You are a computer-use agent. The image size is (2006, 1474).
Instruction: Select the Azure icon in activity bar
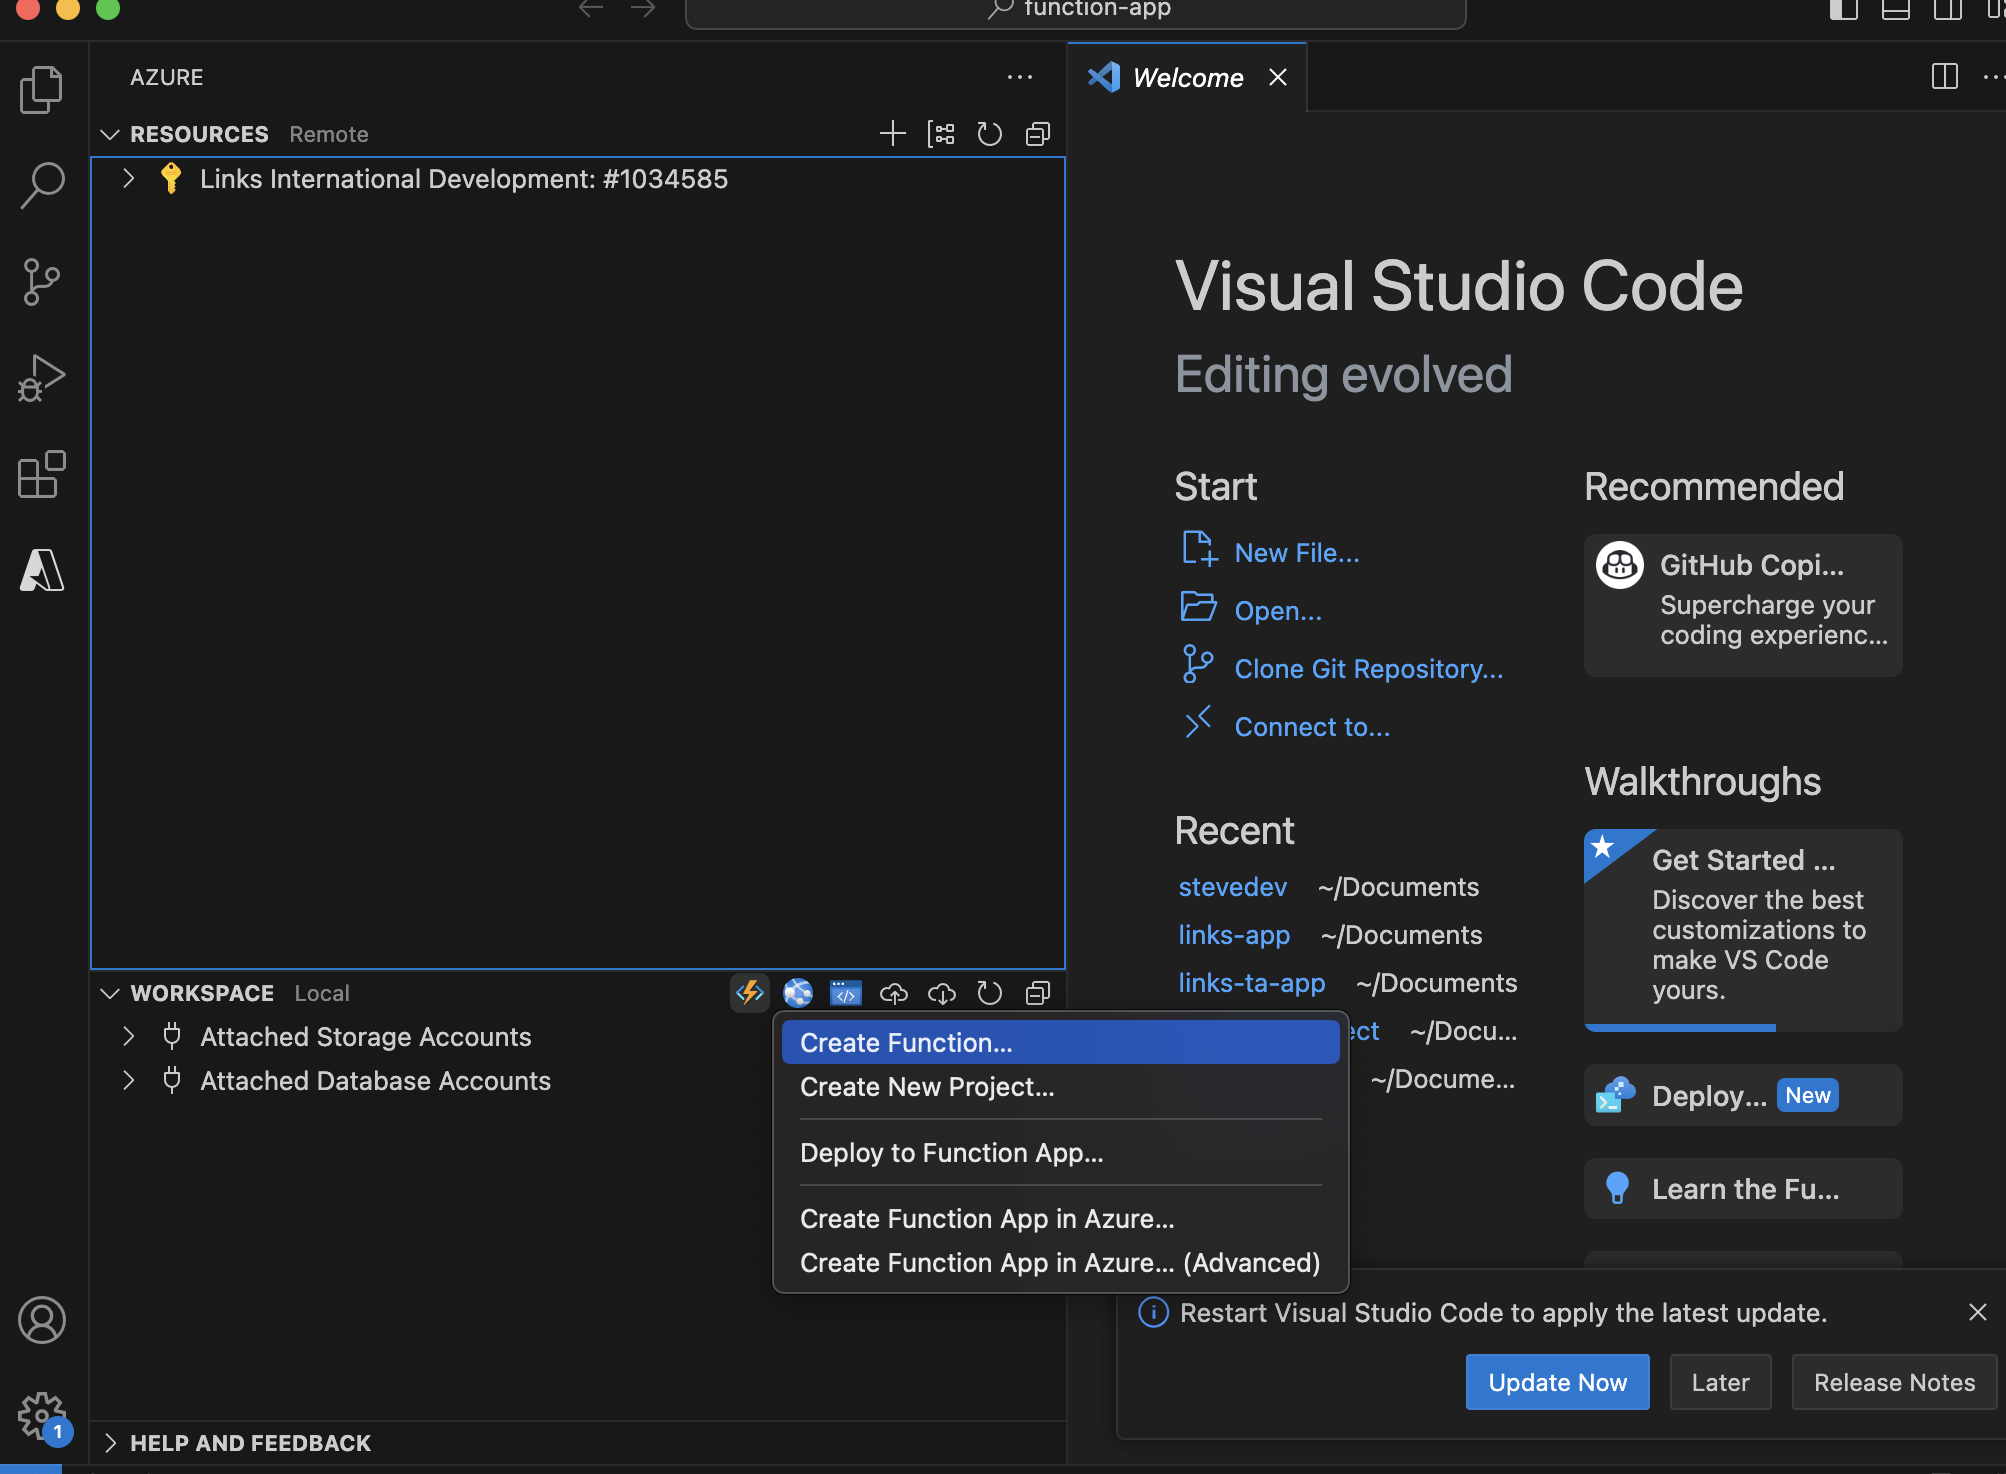tap(42, 570)
